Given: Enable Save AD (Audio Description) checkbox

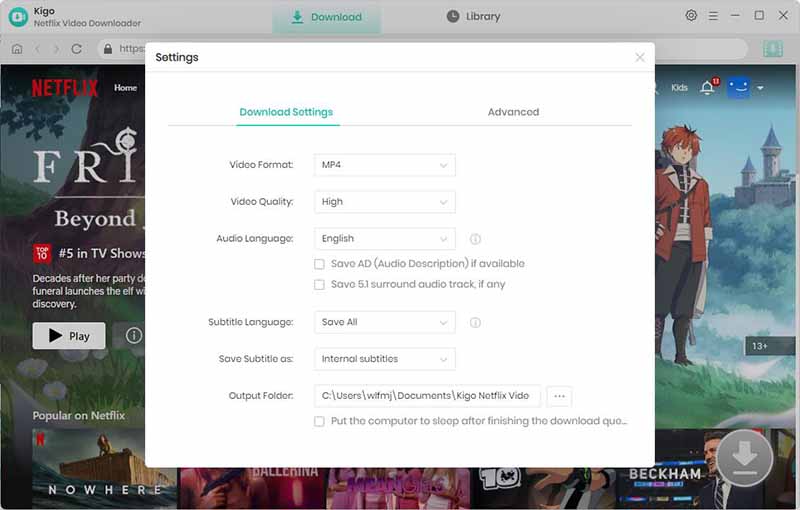Looking at the screenshot, I should [x=320, y=264].
